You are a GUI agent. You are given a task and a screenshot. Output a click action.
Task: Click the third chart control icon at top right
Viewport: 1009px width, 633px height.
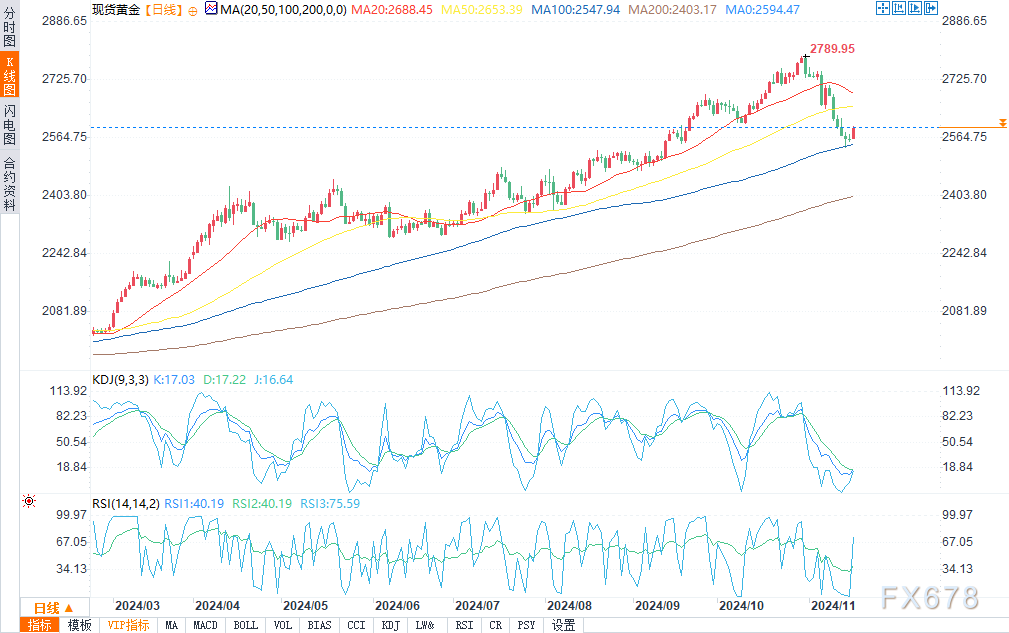[916, 9]
